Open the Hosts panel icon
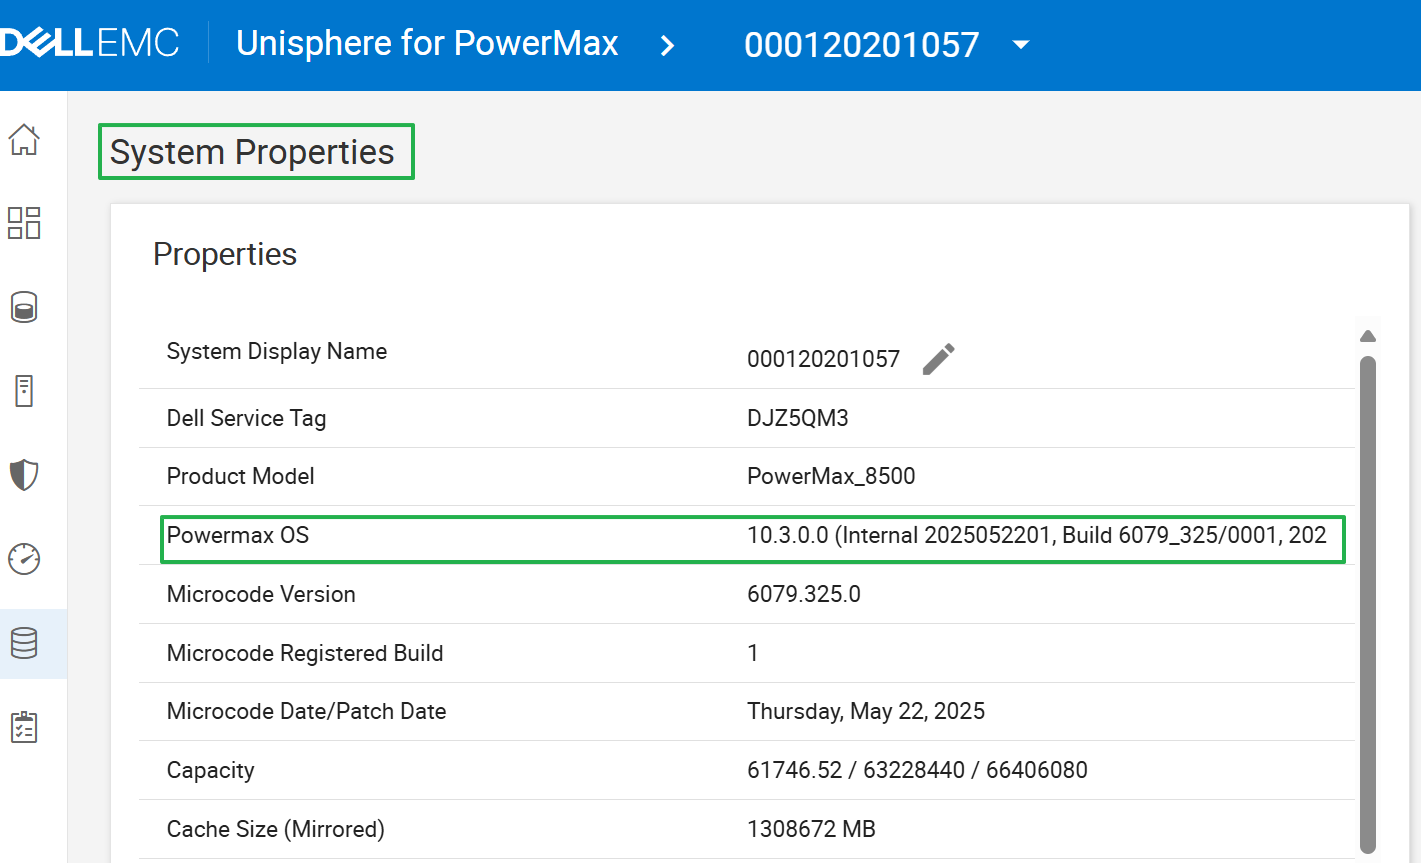 pos(25,390)
